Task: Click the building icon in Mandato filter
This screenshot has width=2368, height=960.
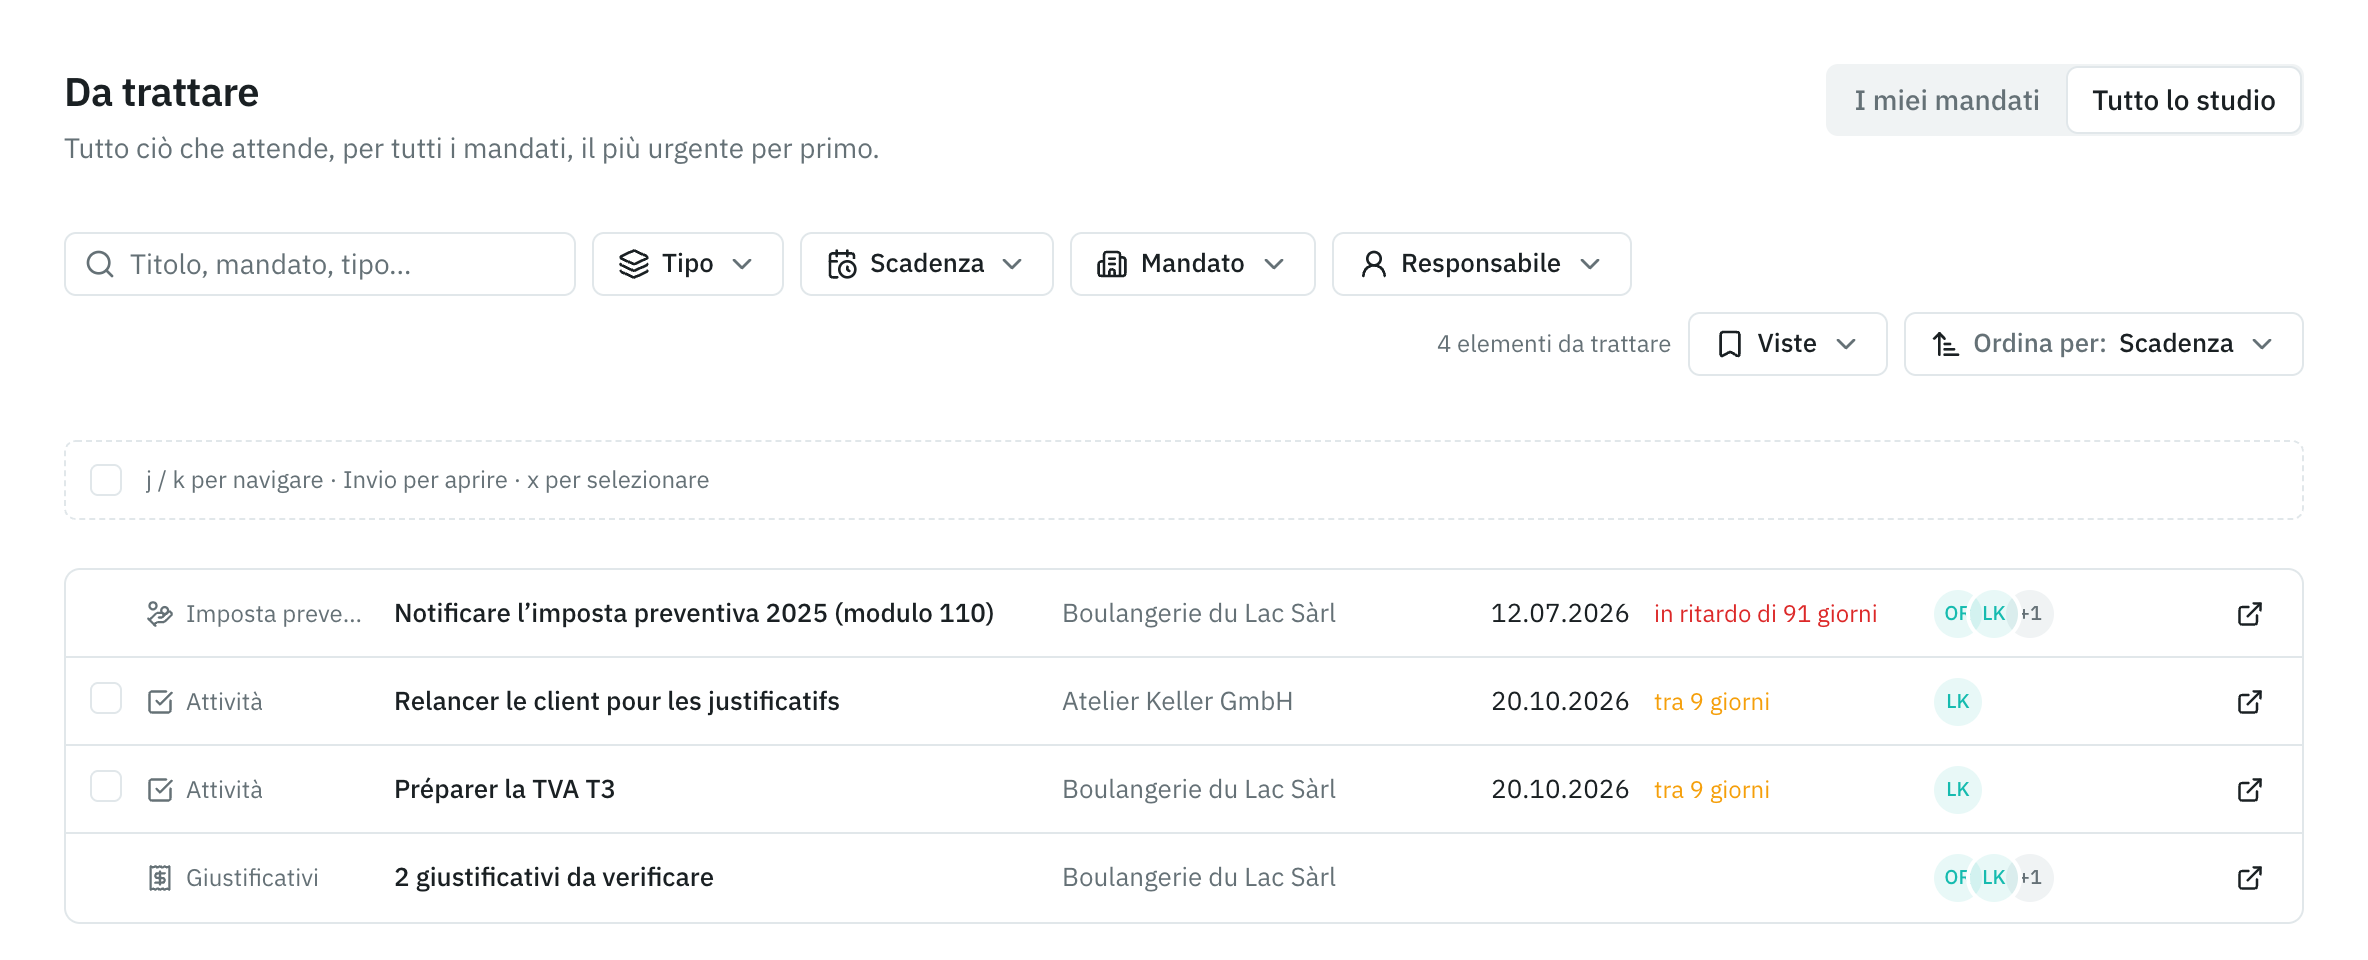Action: click(x=1112, y=264)
